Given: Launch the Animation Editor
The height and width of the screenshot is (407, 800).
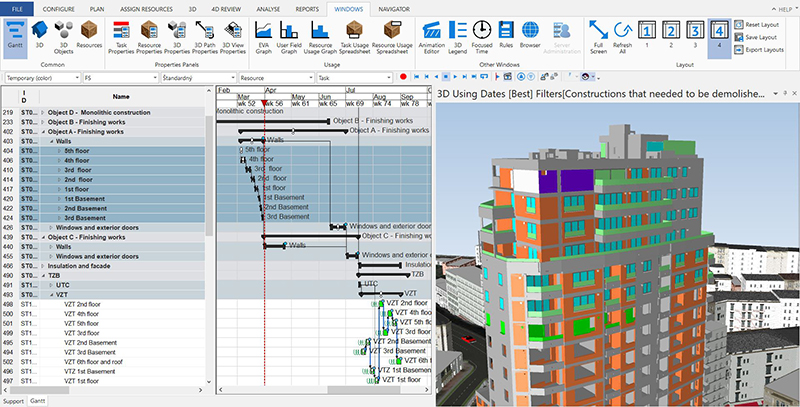Looking at the screenshot, I should [x=433, y=38].
